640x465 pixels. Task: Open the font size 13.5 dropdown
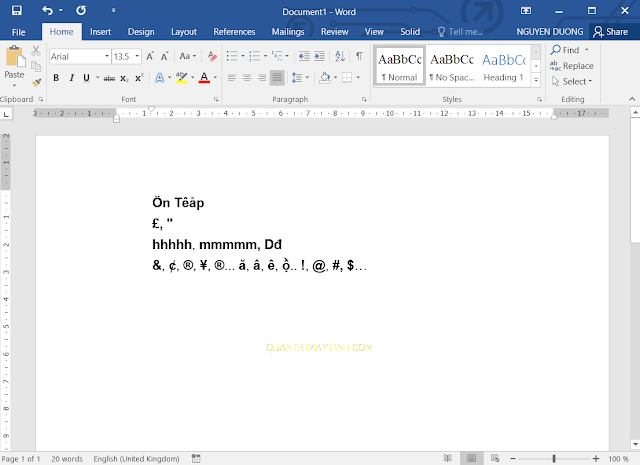point(138,56)
